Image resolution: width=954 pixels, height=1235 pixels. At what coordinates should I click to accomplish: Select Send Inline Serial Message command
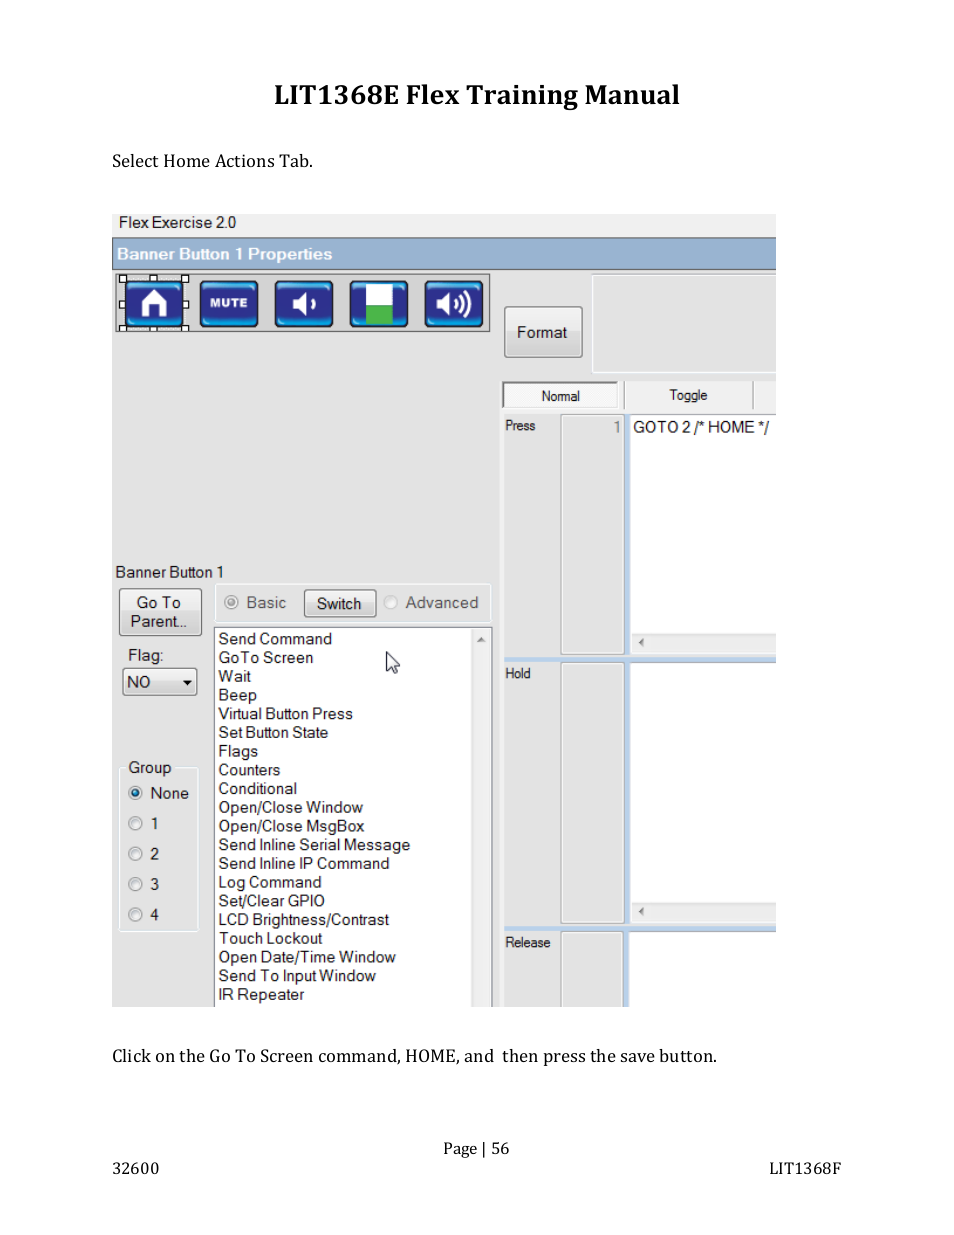(x=314, y=845)
